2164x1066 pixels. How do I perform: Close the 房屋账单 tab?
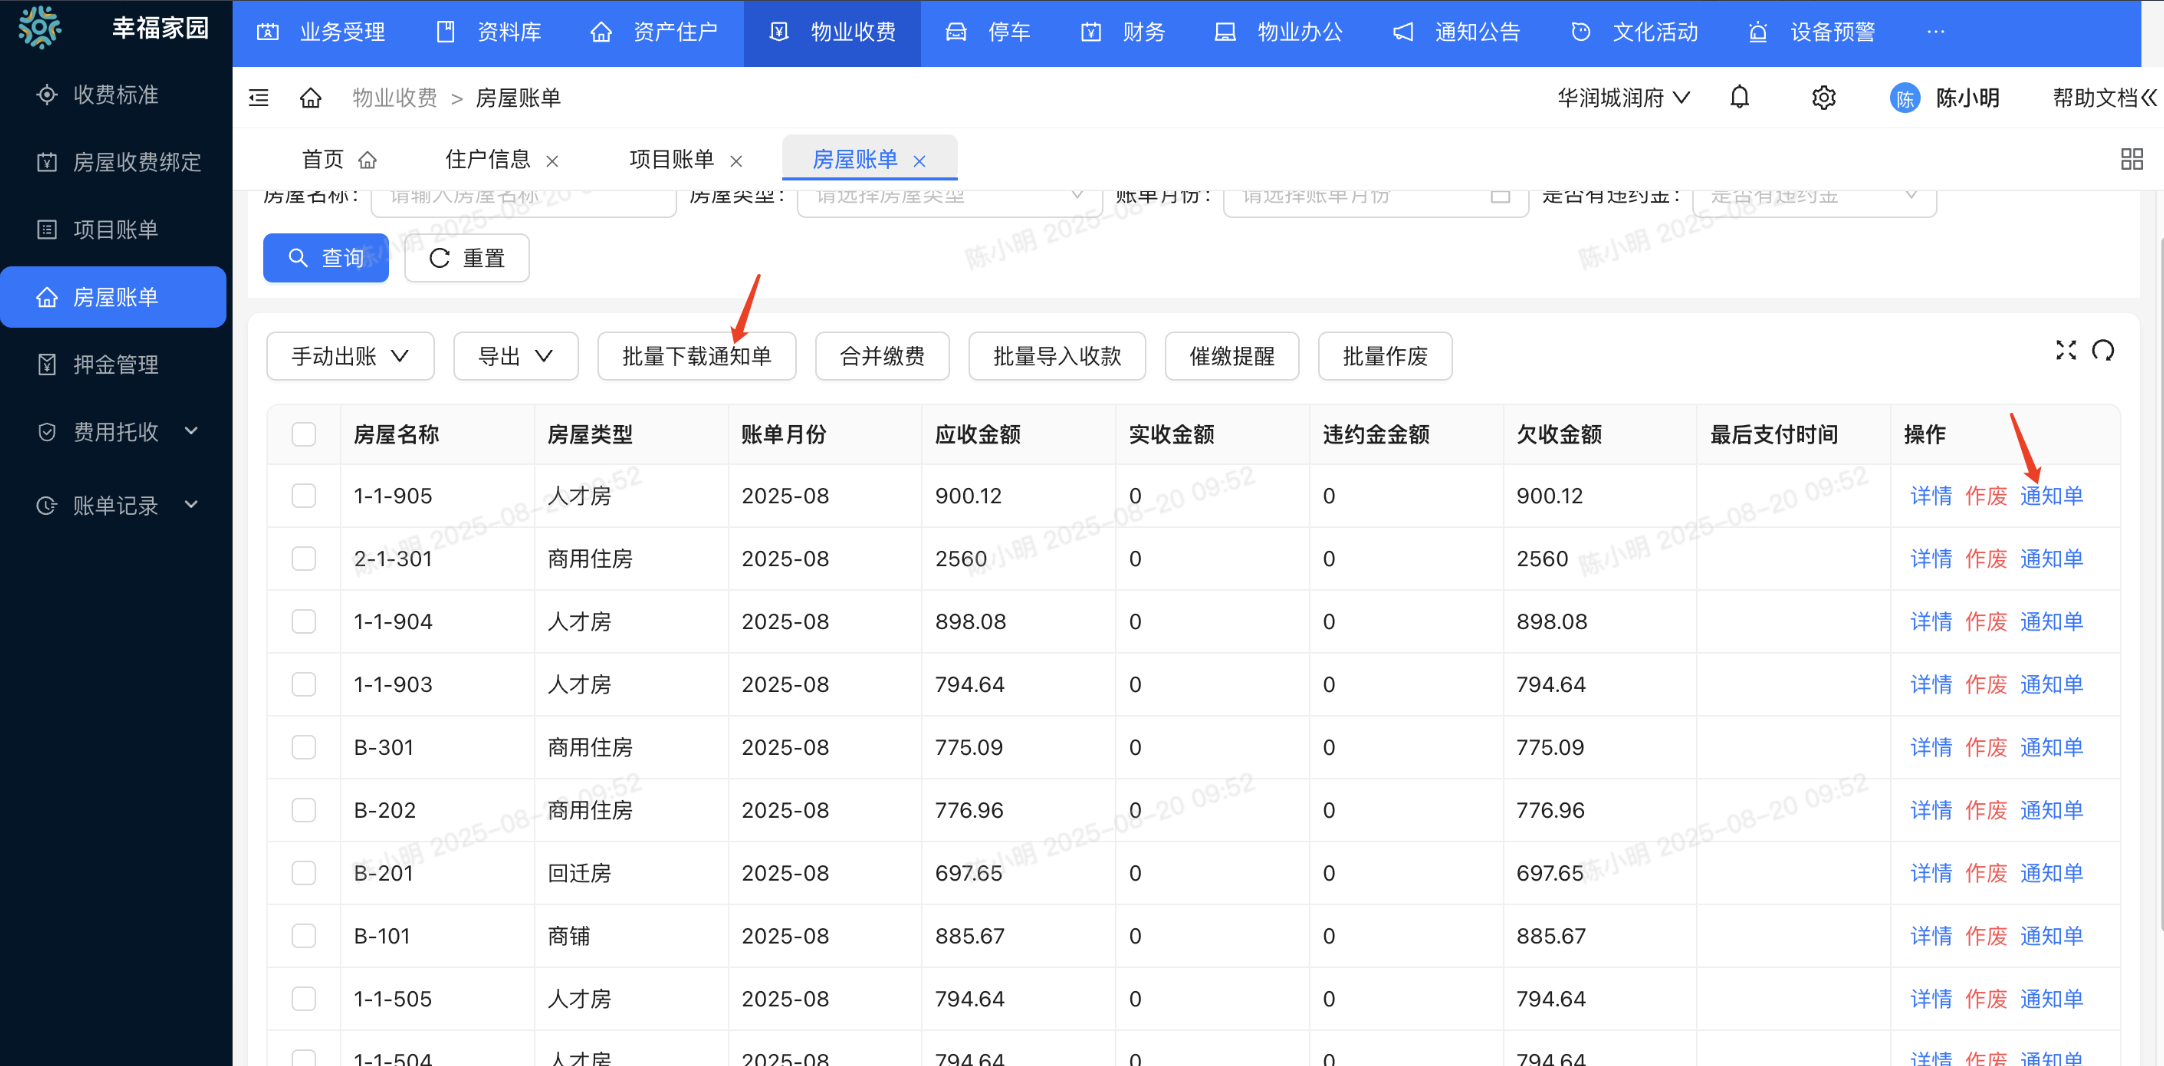(920, 161)
